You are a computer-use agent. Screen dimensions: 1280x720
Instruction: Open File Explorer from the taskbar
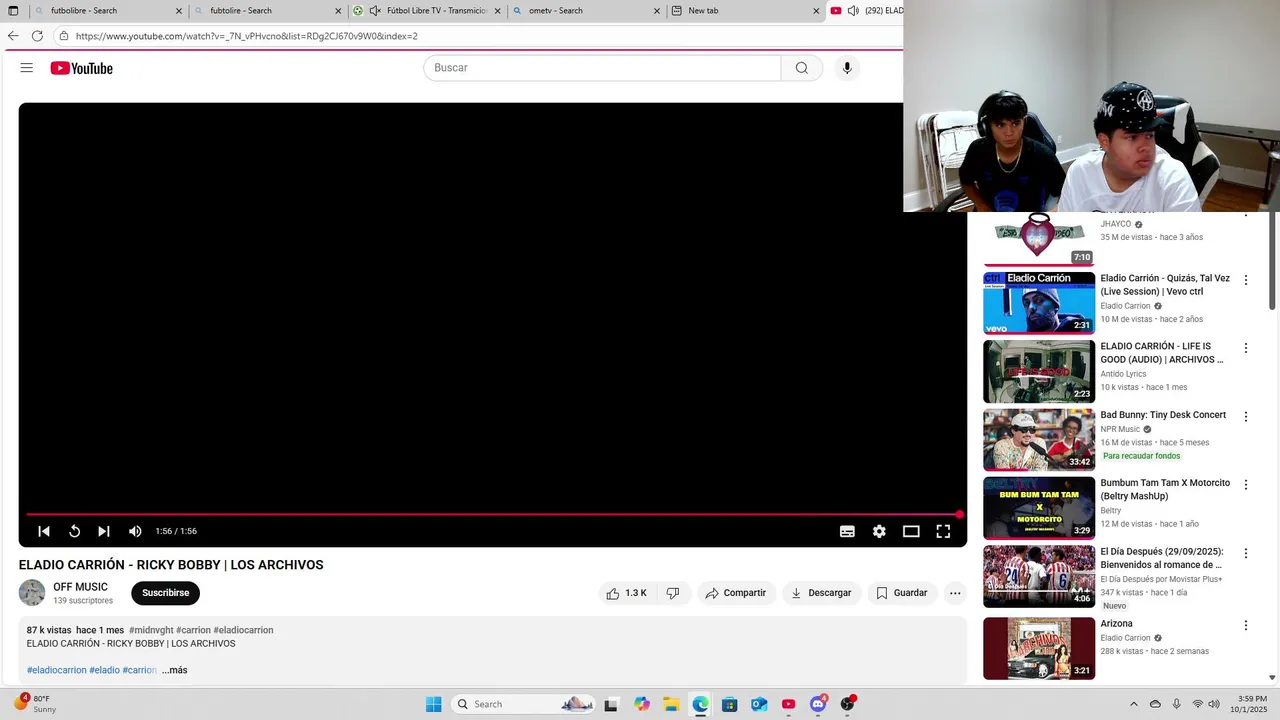click(x=671, y=704)
